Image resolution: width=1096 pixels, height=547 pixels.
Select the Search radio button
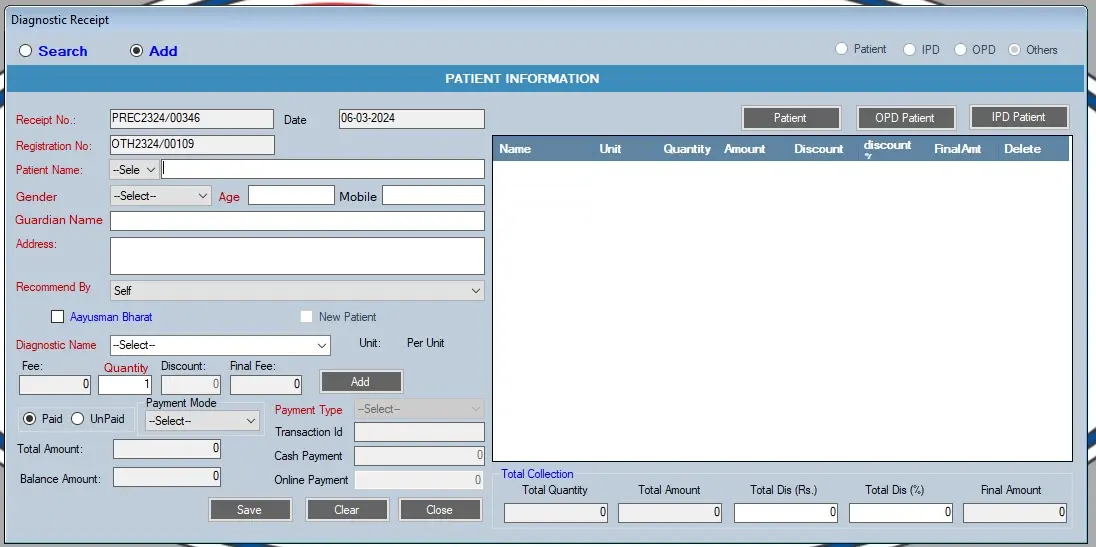[x=26, y=51]
